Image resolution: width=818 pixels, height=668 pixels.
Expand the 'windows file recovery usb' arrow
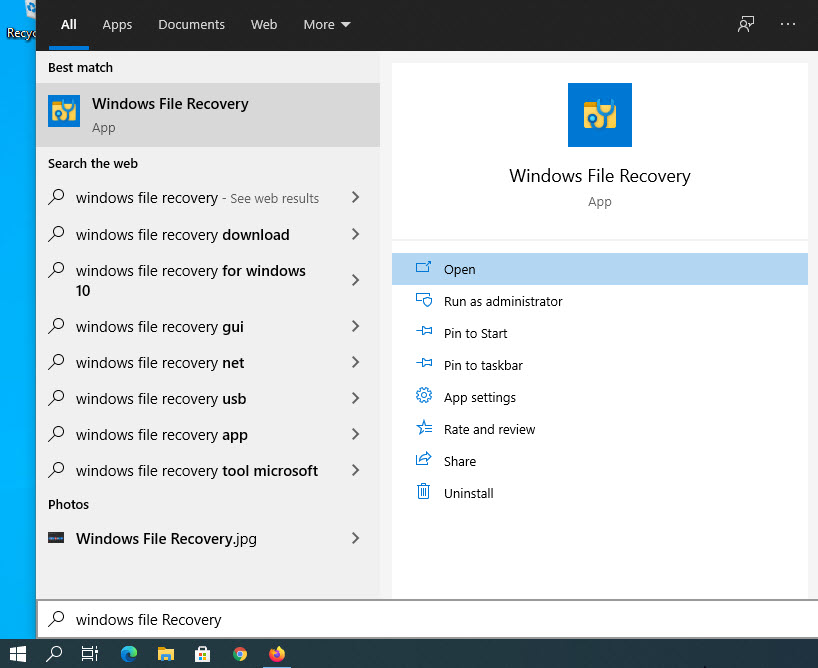355,398
